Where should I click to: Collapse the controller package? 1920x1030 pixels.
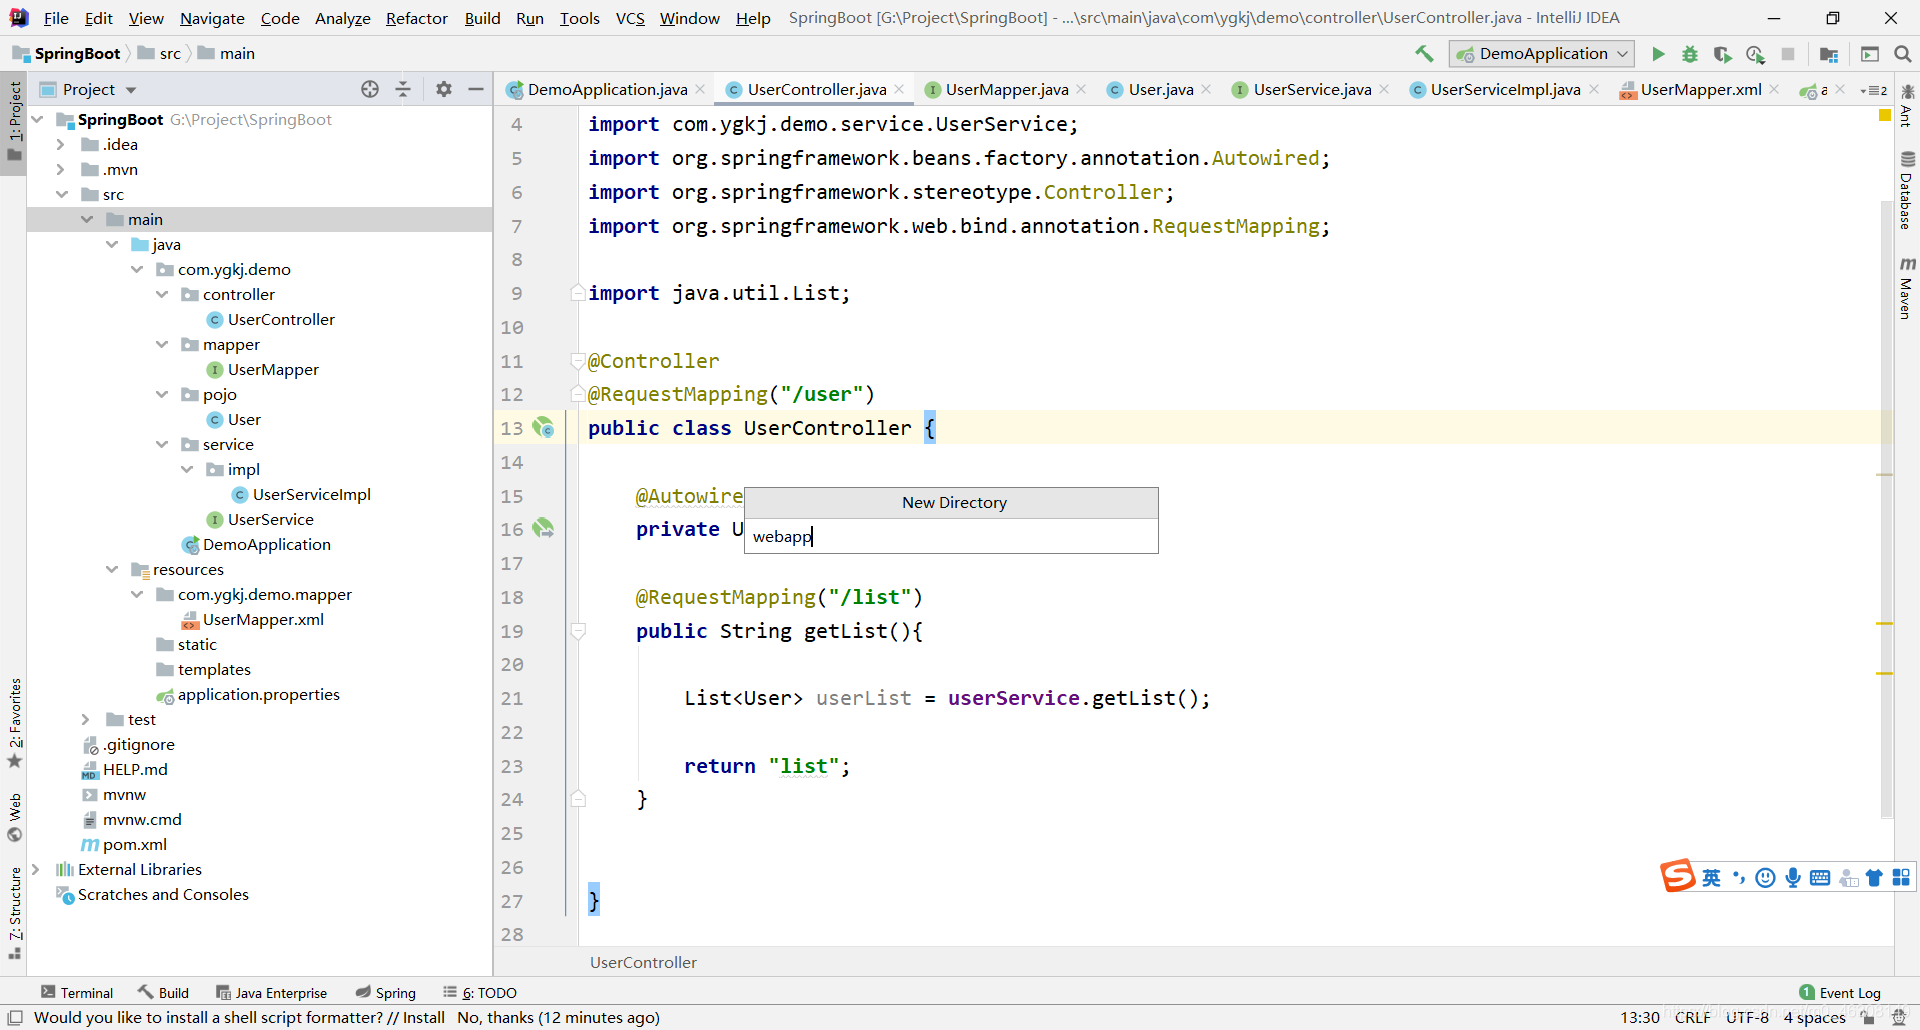pyautogui.click(x=162, y=295)
